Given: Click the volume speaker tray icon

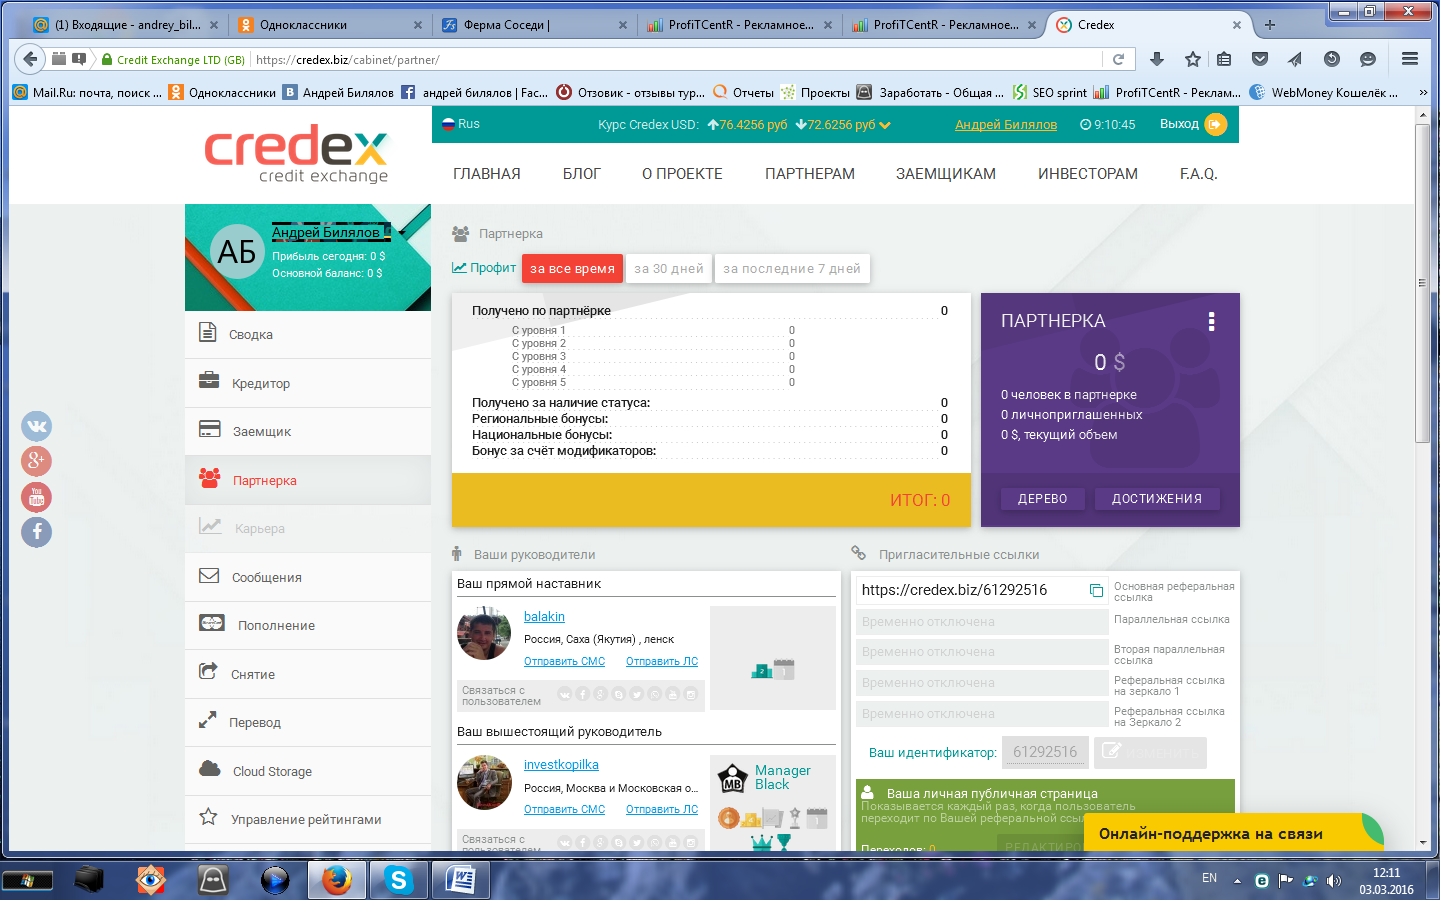Looking at the screenshot, I should (1333, 881).
